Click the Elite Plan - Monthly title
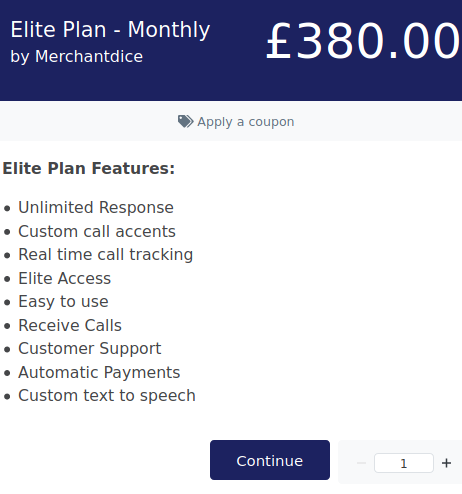Viewport: 462px width, 494px height. click(110, 30)
